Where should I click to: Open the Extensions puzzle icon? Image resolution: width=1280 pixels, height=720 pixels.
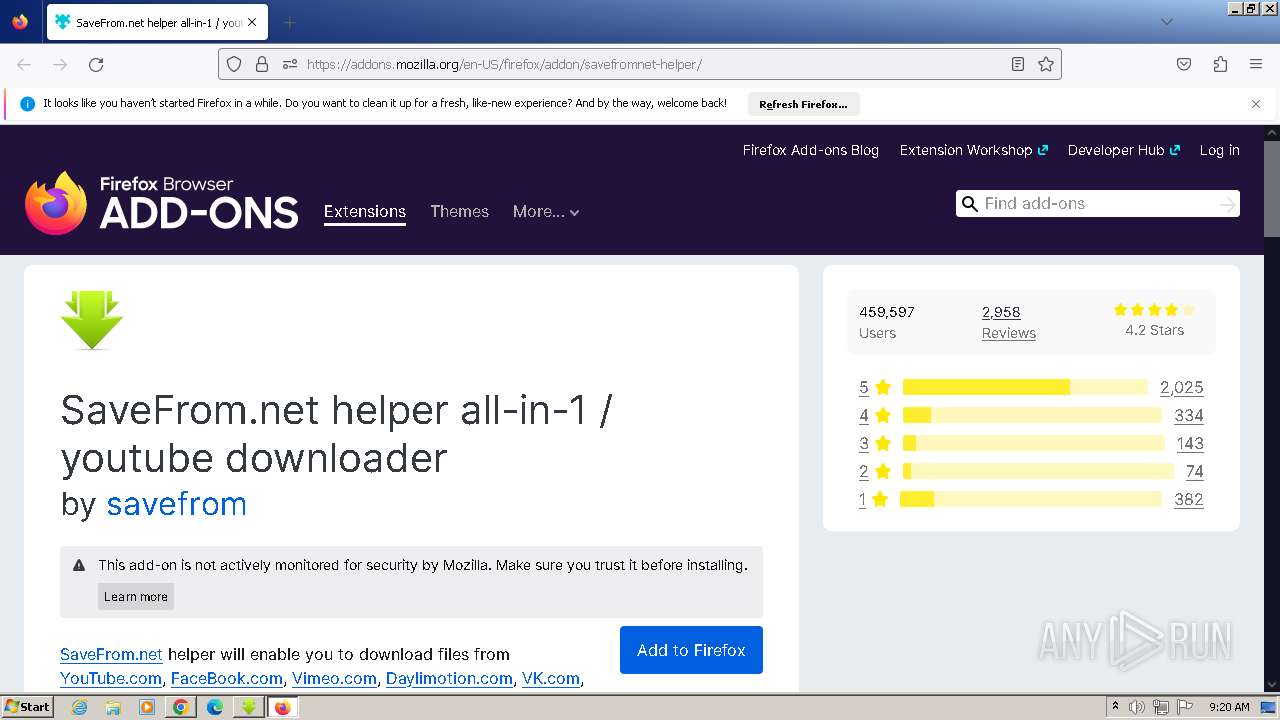point(1220,64)
